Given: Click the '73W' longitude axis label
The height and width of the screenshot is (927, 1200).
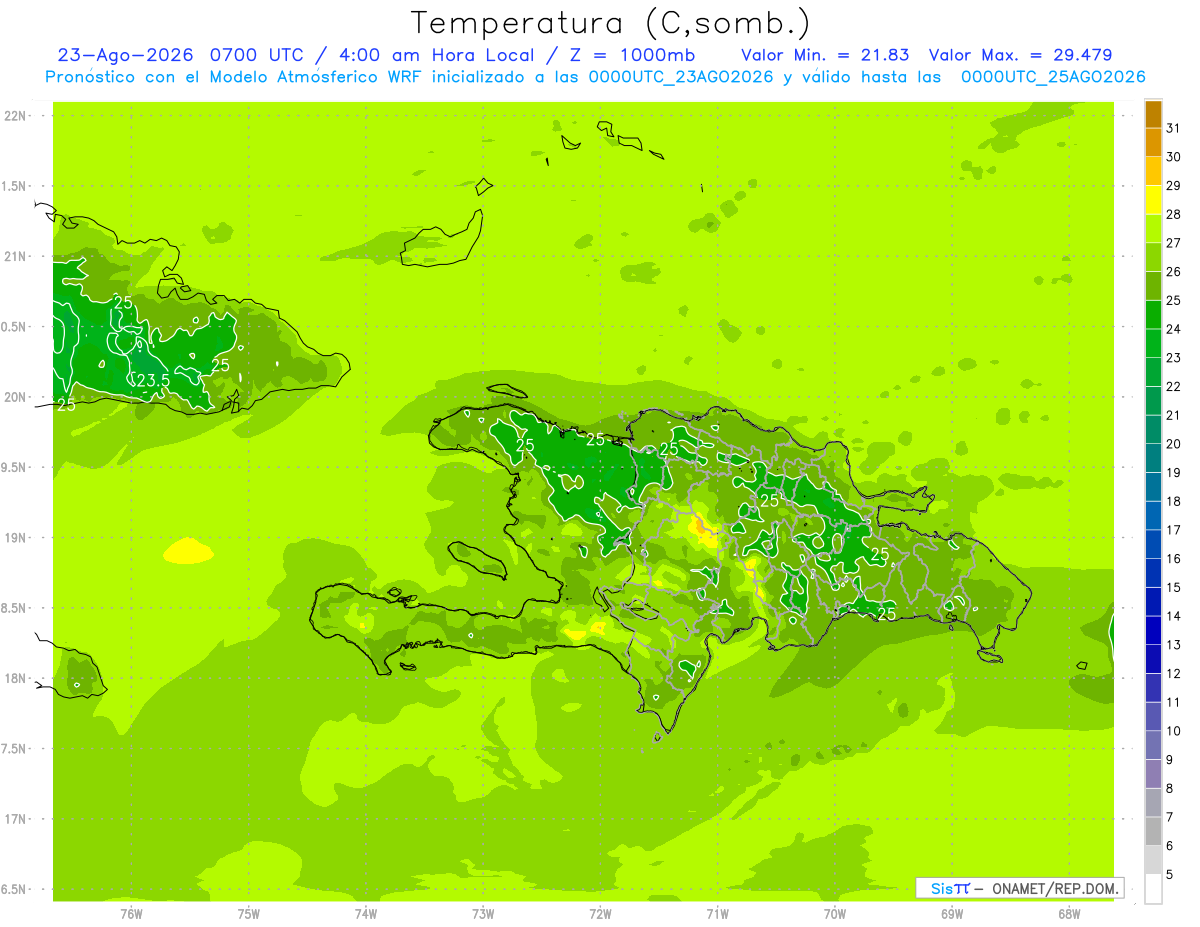Looking at the screenshot, I should (x=483, y=914).
